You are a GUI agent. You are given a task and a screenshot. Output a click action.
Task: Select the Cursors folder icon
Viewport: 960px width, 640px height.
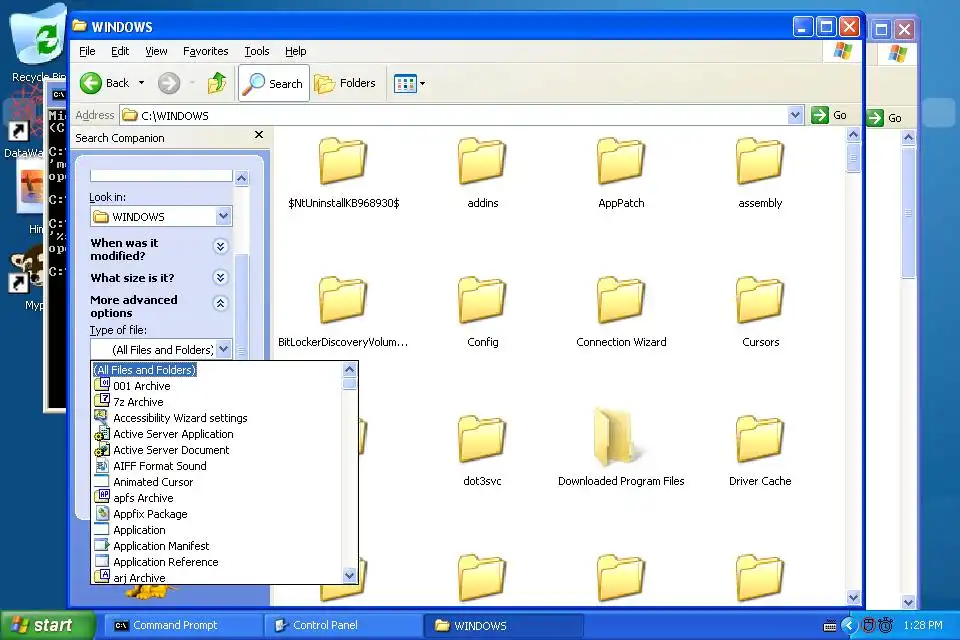[760, 299]
